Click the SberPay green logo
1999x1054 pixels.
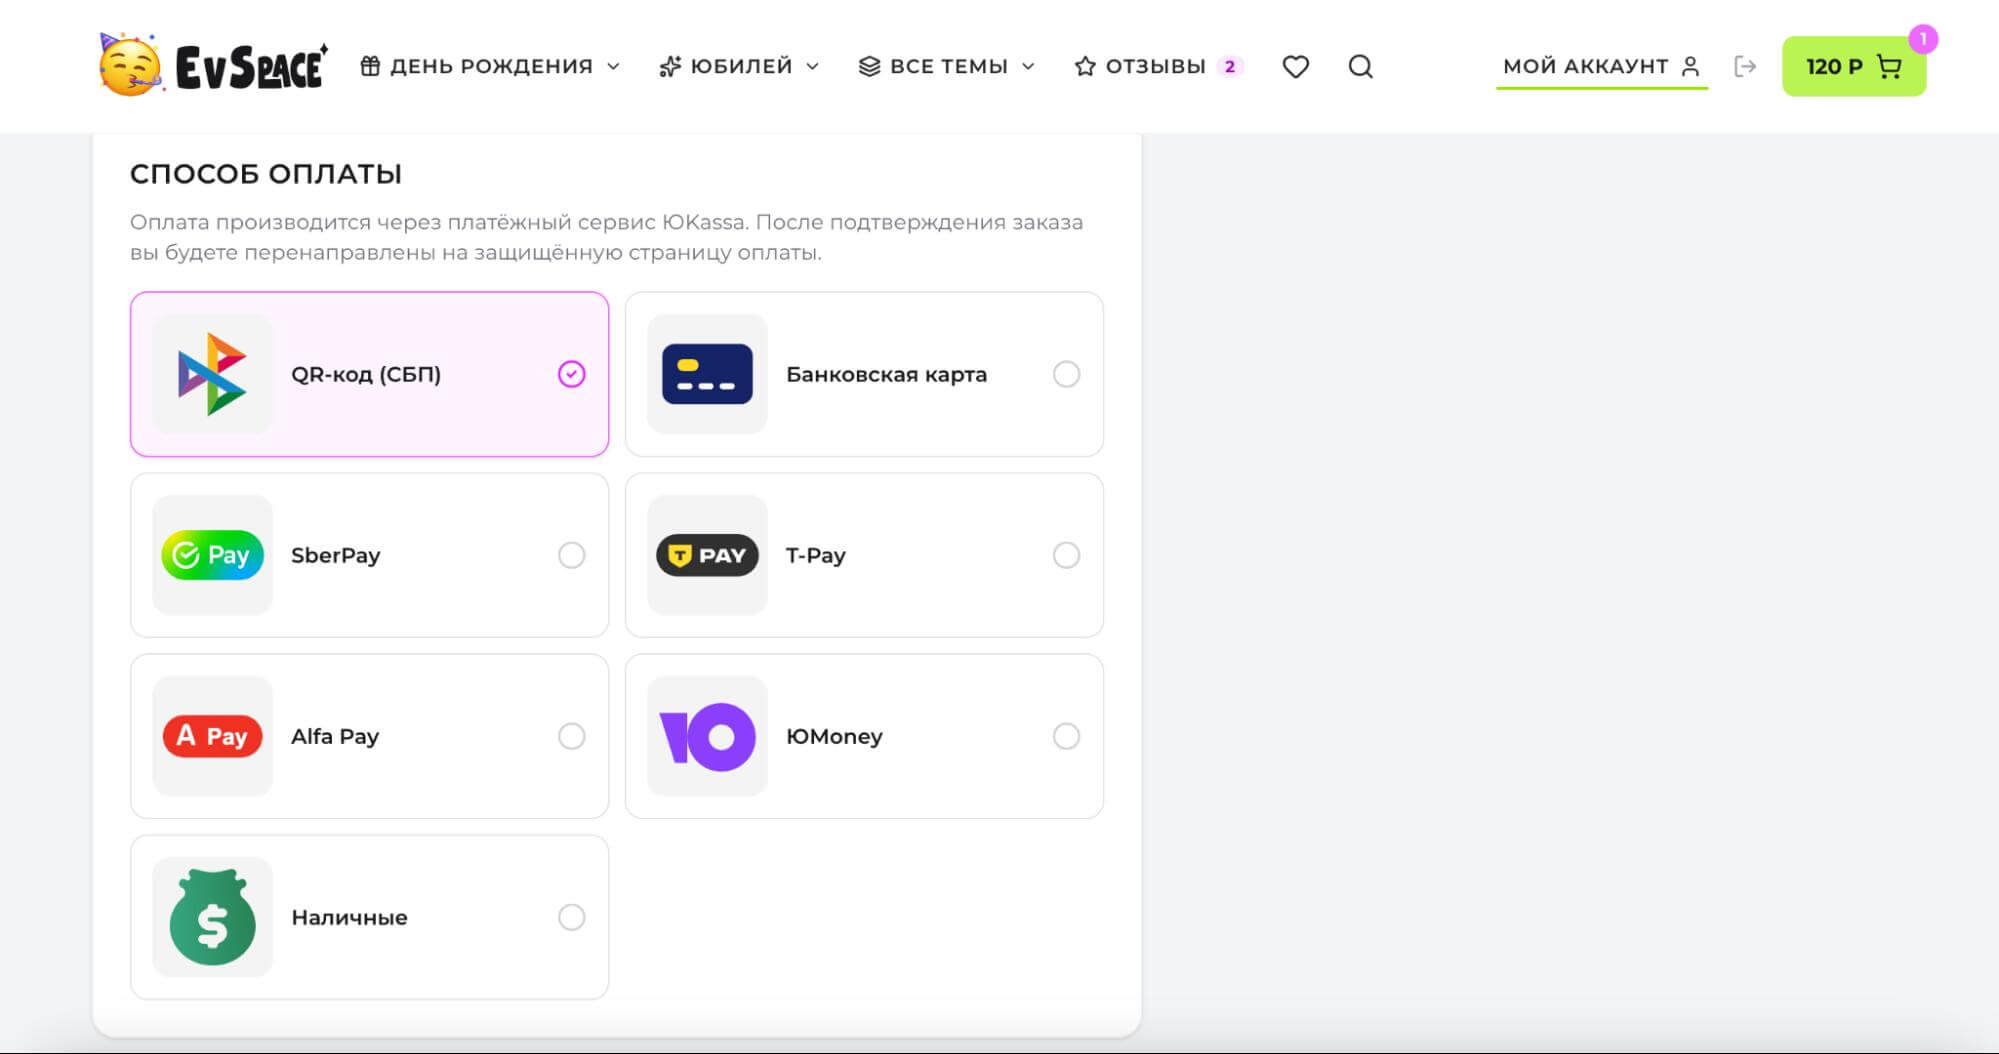(x=212, y=555)
